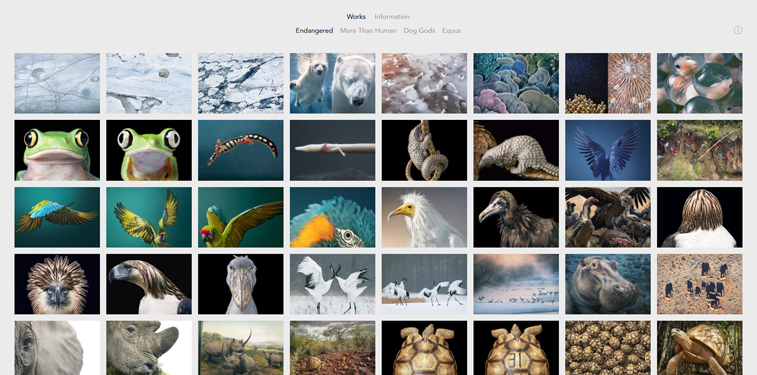Open the two polar bears underwater photo

pos(332,83)
